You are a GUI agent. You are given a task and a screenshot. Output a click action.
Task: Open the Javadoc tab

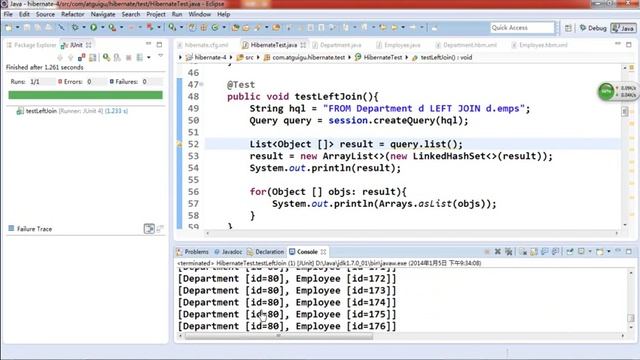228,252
